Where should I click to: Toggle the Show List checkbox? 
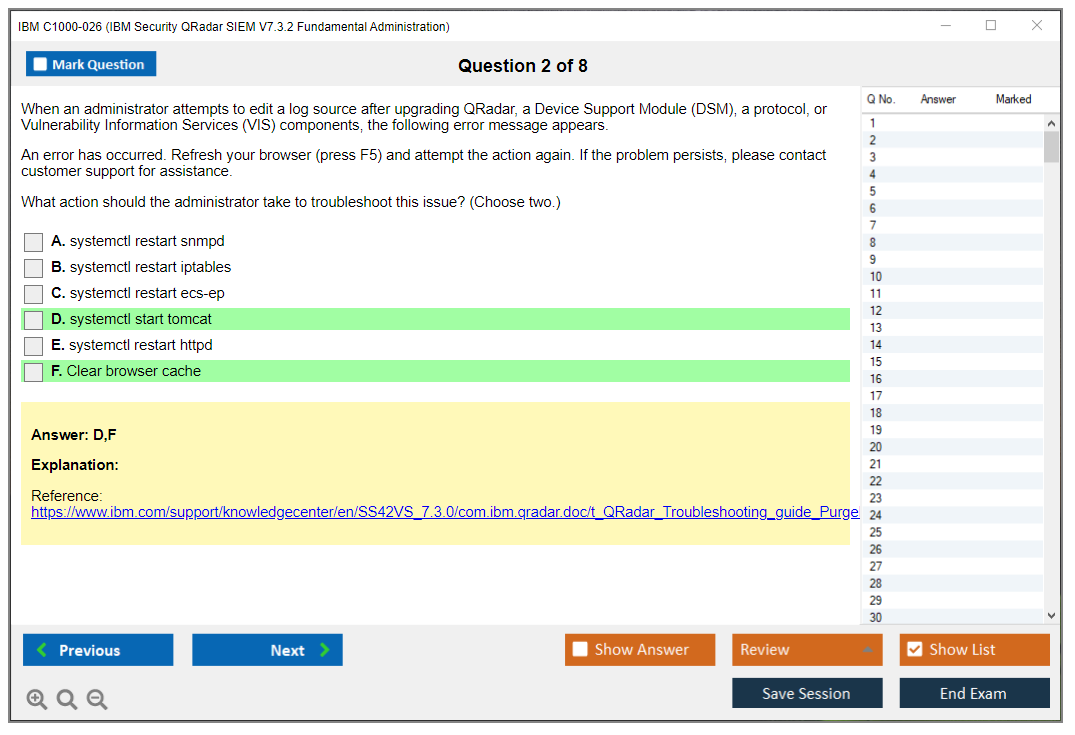pyautogui.click(x=914, y=650)
